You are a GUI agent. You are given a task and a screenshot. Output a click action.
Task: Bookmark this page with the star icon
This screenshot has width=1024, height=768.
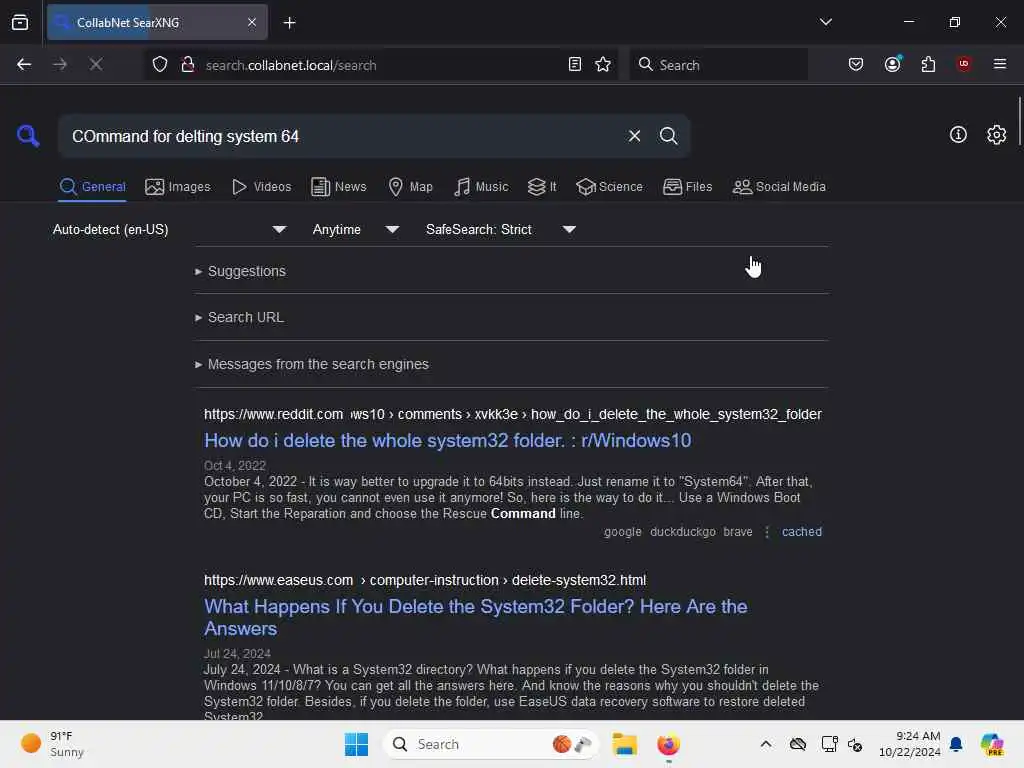pos(603,64)
